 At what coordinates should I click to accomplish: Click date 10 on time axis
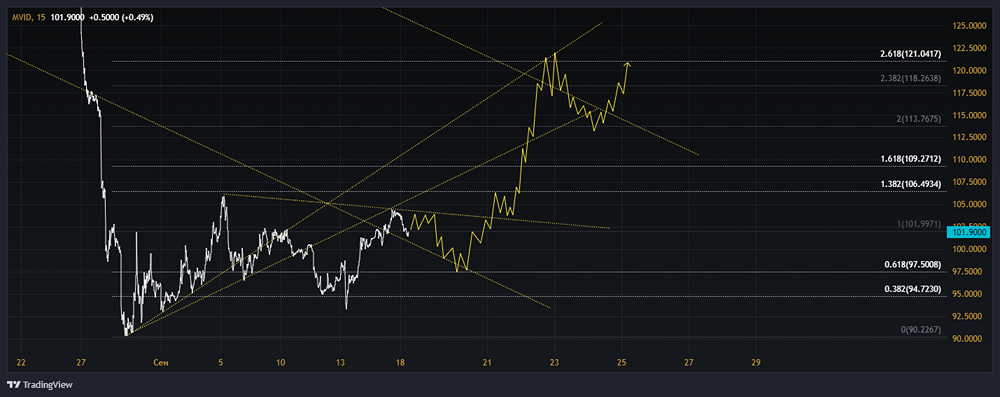tap(281, 363)
